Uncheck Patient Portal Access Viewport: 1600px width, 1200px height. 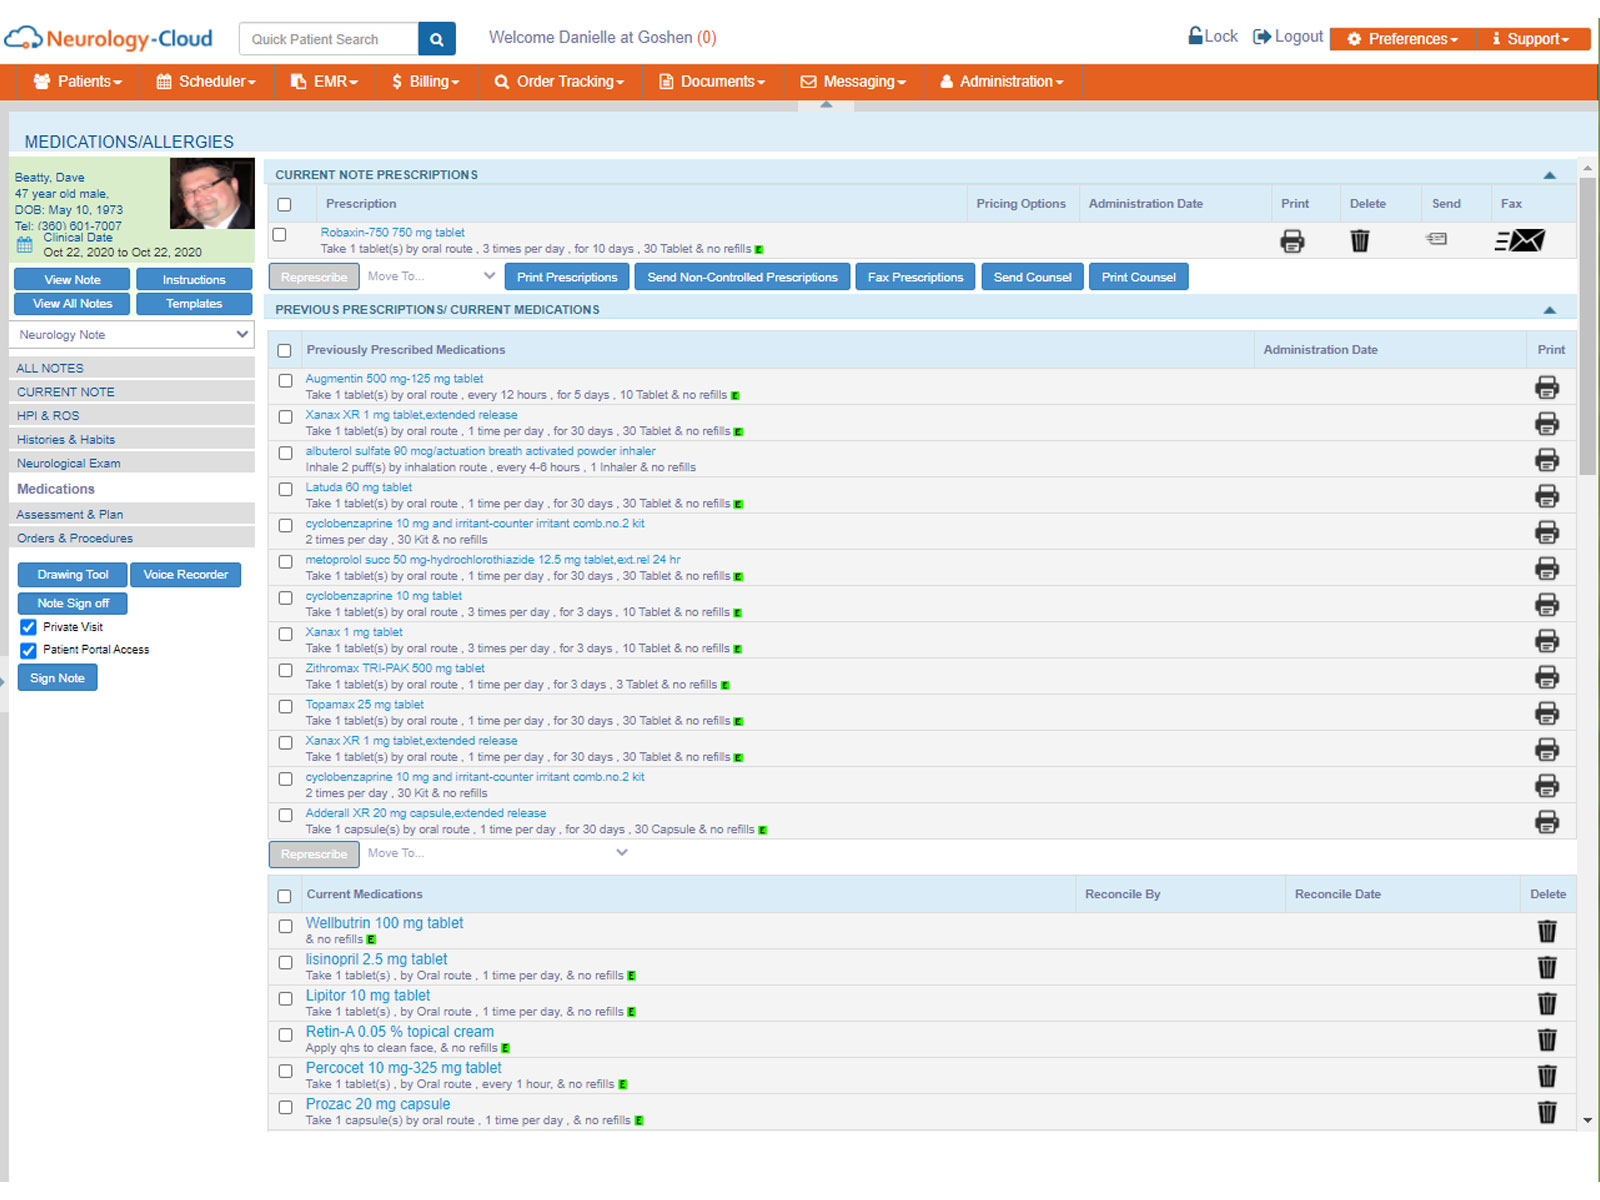click(x=28, y=650)
